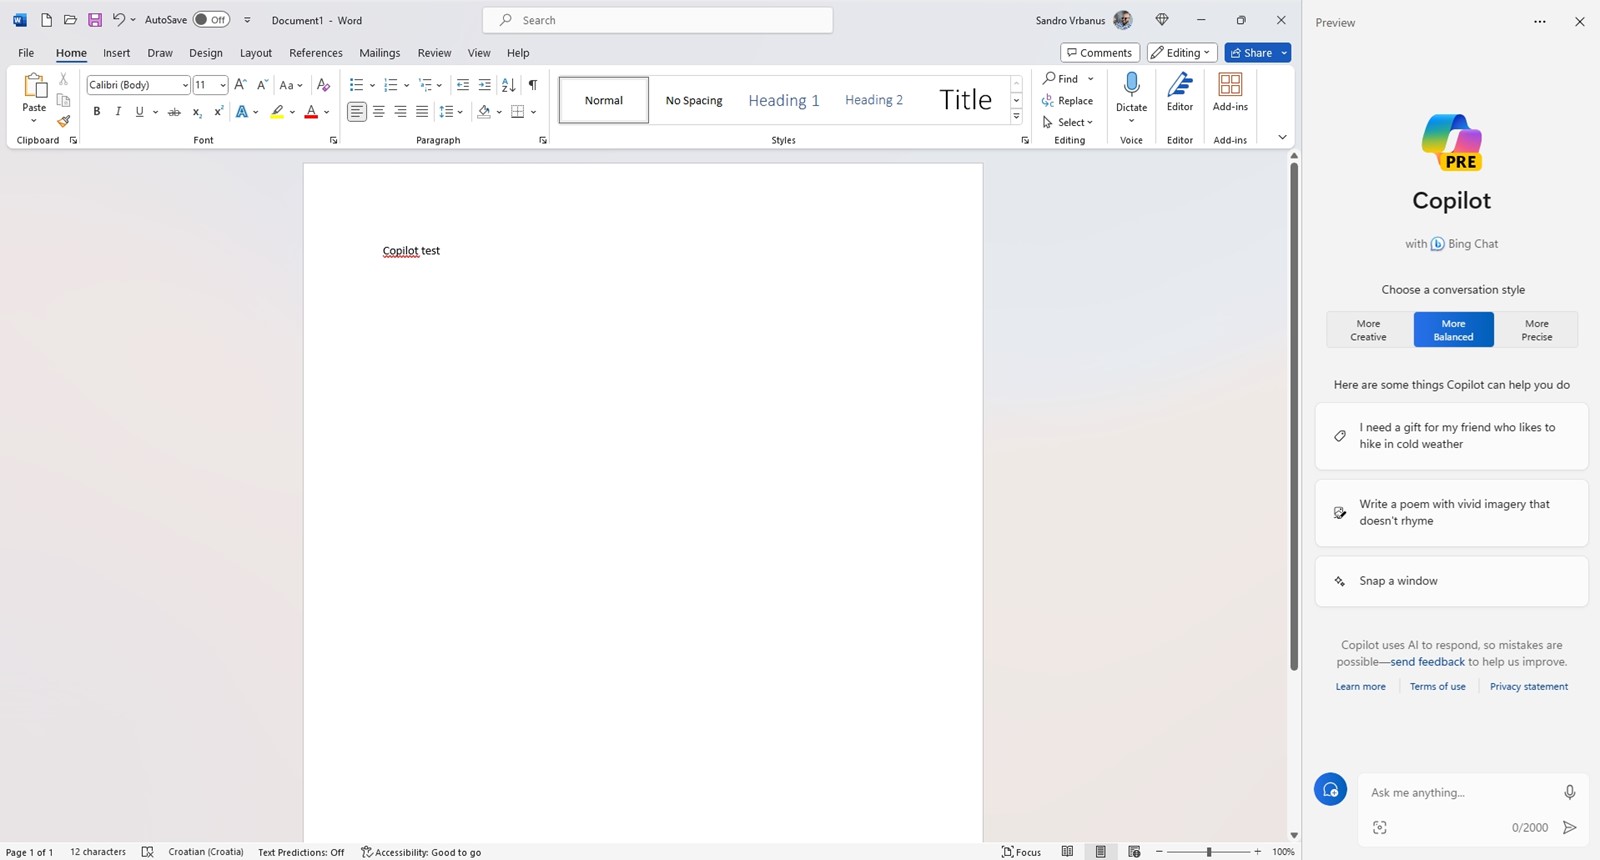Click the Cut scissors icon
Image resolution: width=1600 pixels, height=860 pixels.
click(63, 79)
